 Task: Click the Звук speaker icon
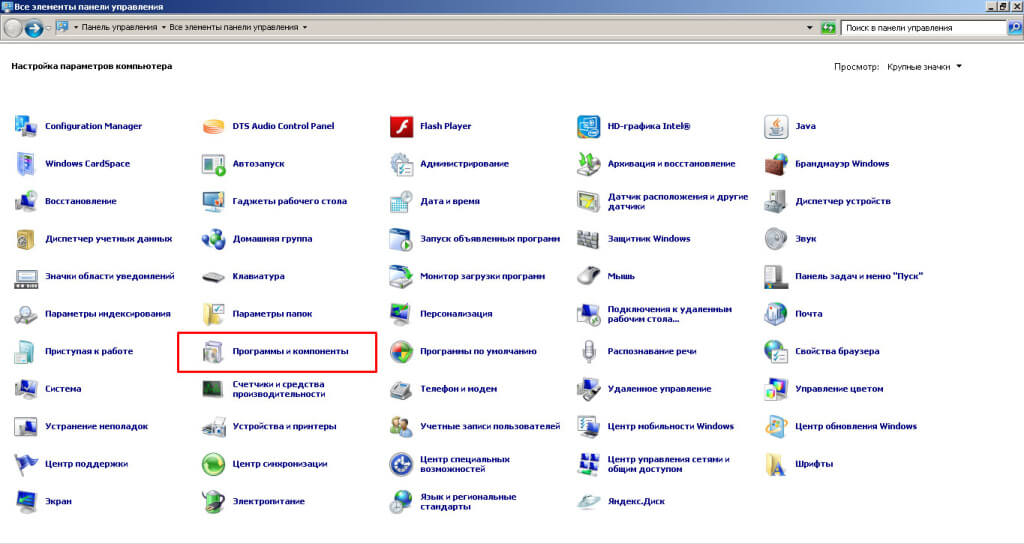coord(776,239)
